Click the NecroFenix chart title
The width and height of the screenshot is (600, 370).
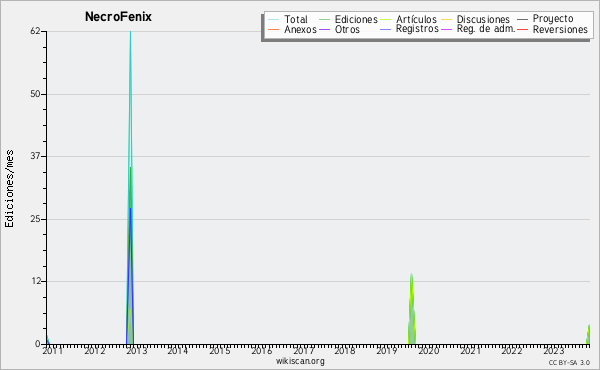pos(118,16)
